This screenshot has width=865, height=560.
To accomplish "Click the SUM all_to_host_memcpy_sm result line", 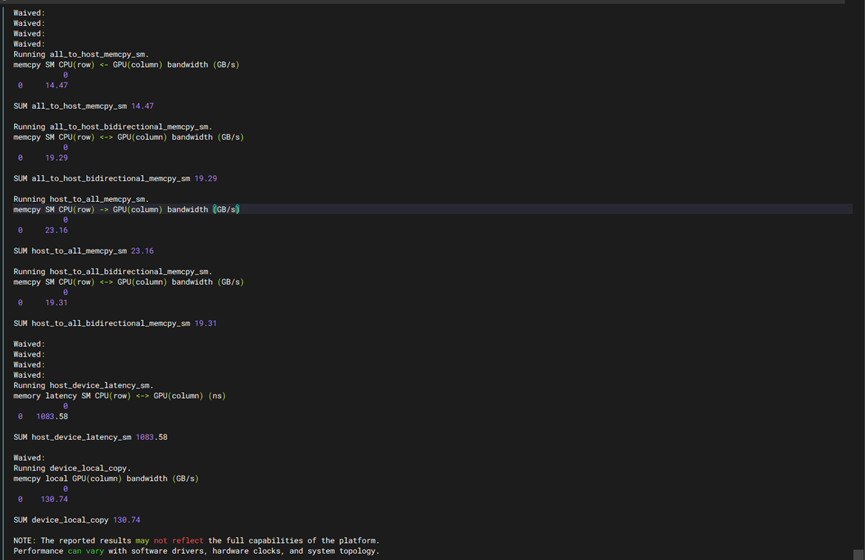I will [83, 106].
